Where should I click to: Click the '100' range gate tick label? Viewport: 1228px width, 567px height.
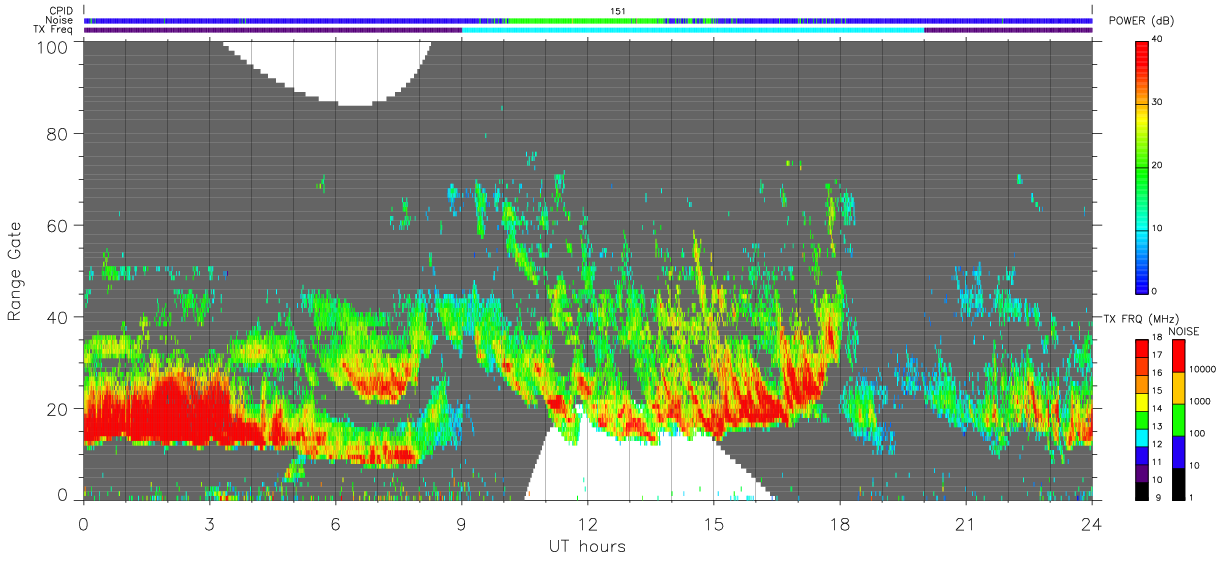50,47
